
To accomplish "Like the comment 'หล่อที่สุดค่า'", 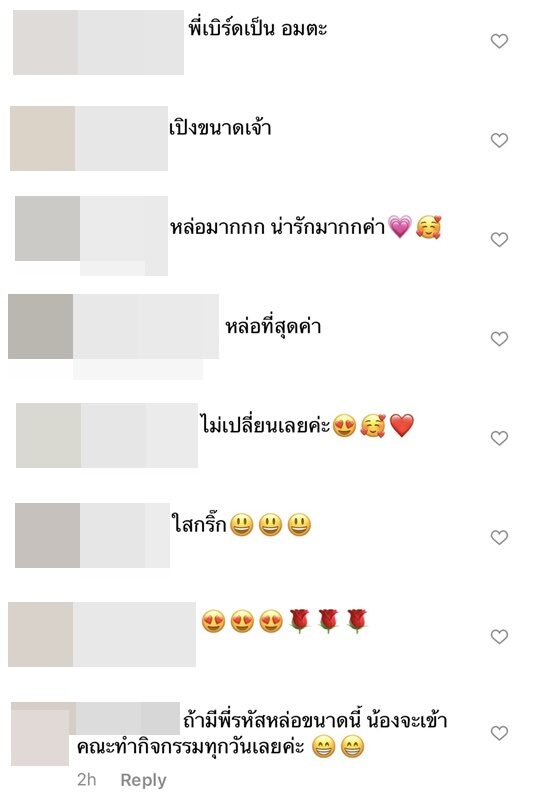I will click(x=499, y=339).
